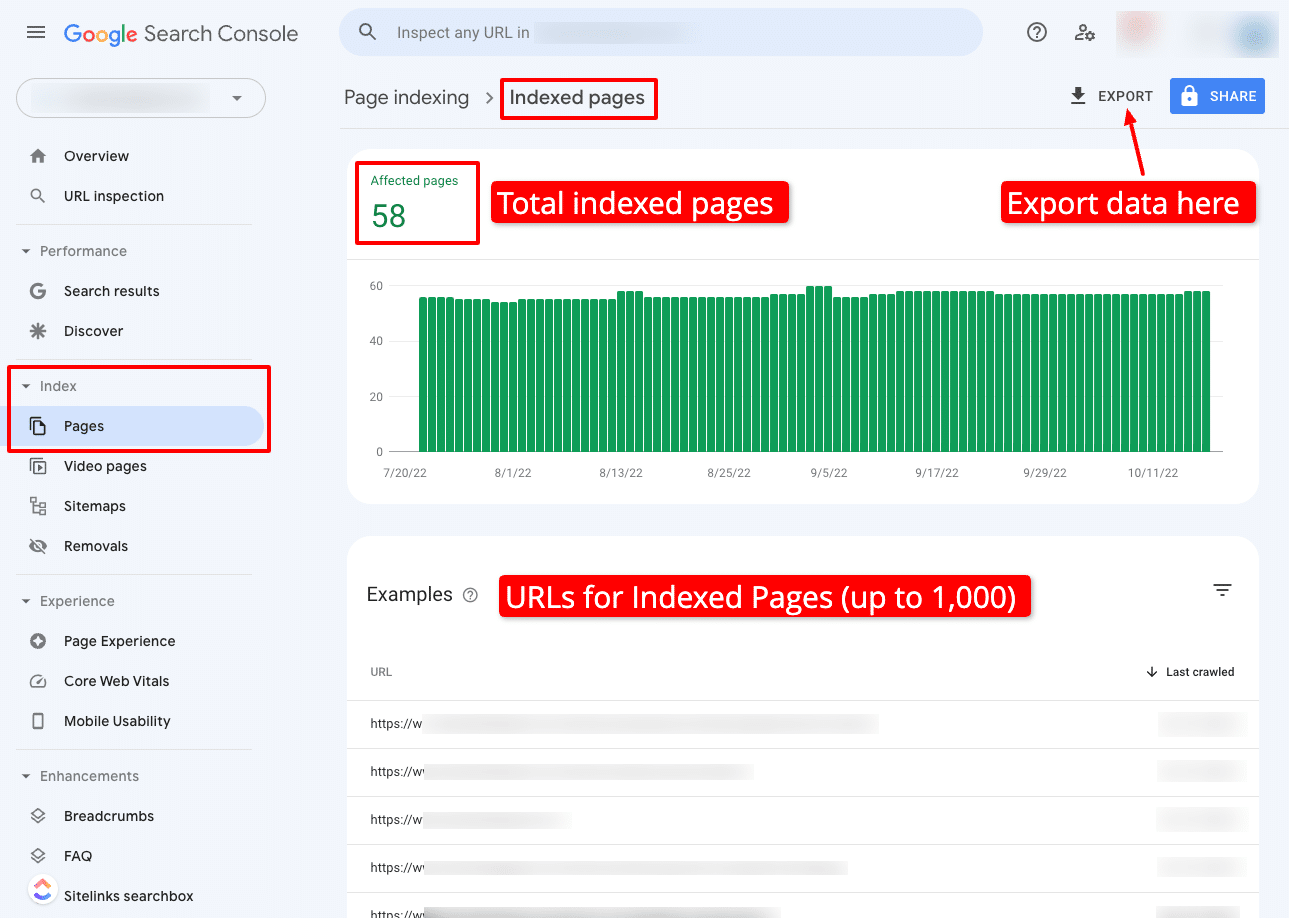Click the Sitemaps tree icon
This screenshot has width=1289, height=918.
click(38, 506)
